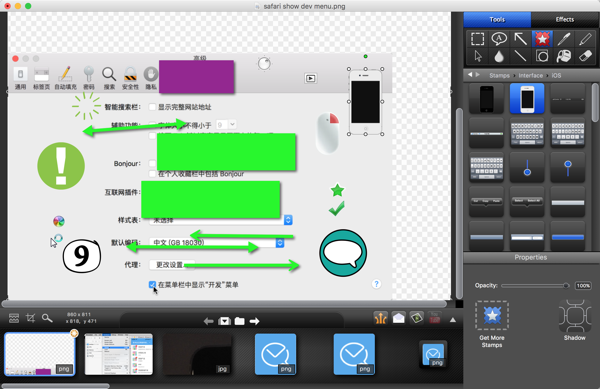600x389 pixels.
Task: Click the left-most bottom bar icon next to the crop tool
Action: coord(14,318)
